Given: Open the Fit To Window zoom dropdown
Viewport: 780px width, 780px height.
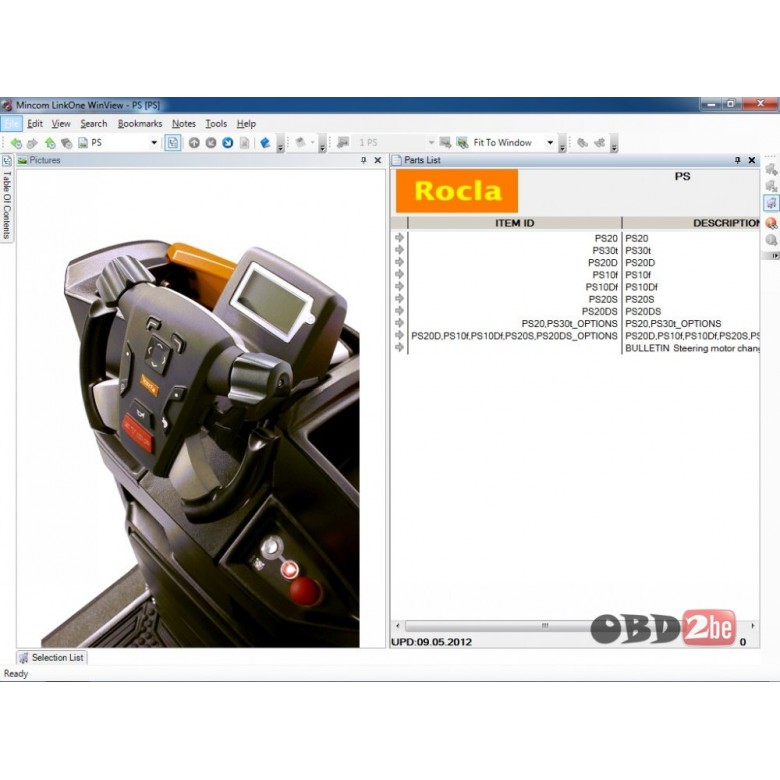Looking at the screenshot, I should (x=550, y=143).
